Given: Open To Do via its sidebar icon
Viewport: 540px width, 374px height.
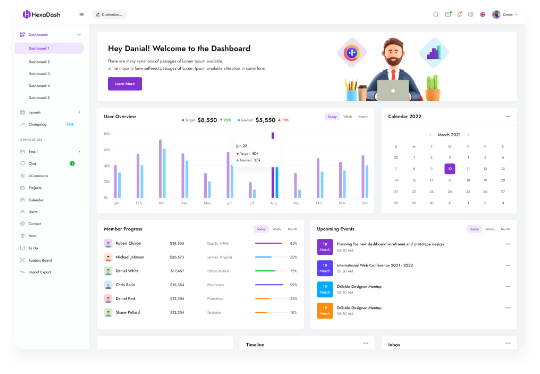Looking at the screenshot, I should click(x=22, y=248).
